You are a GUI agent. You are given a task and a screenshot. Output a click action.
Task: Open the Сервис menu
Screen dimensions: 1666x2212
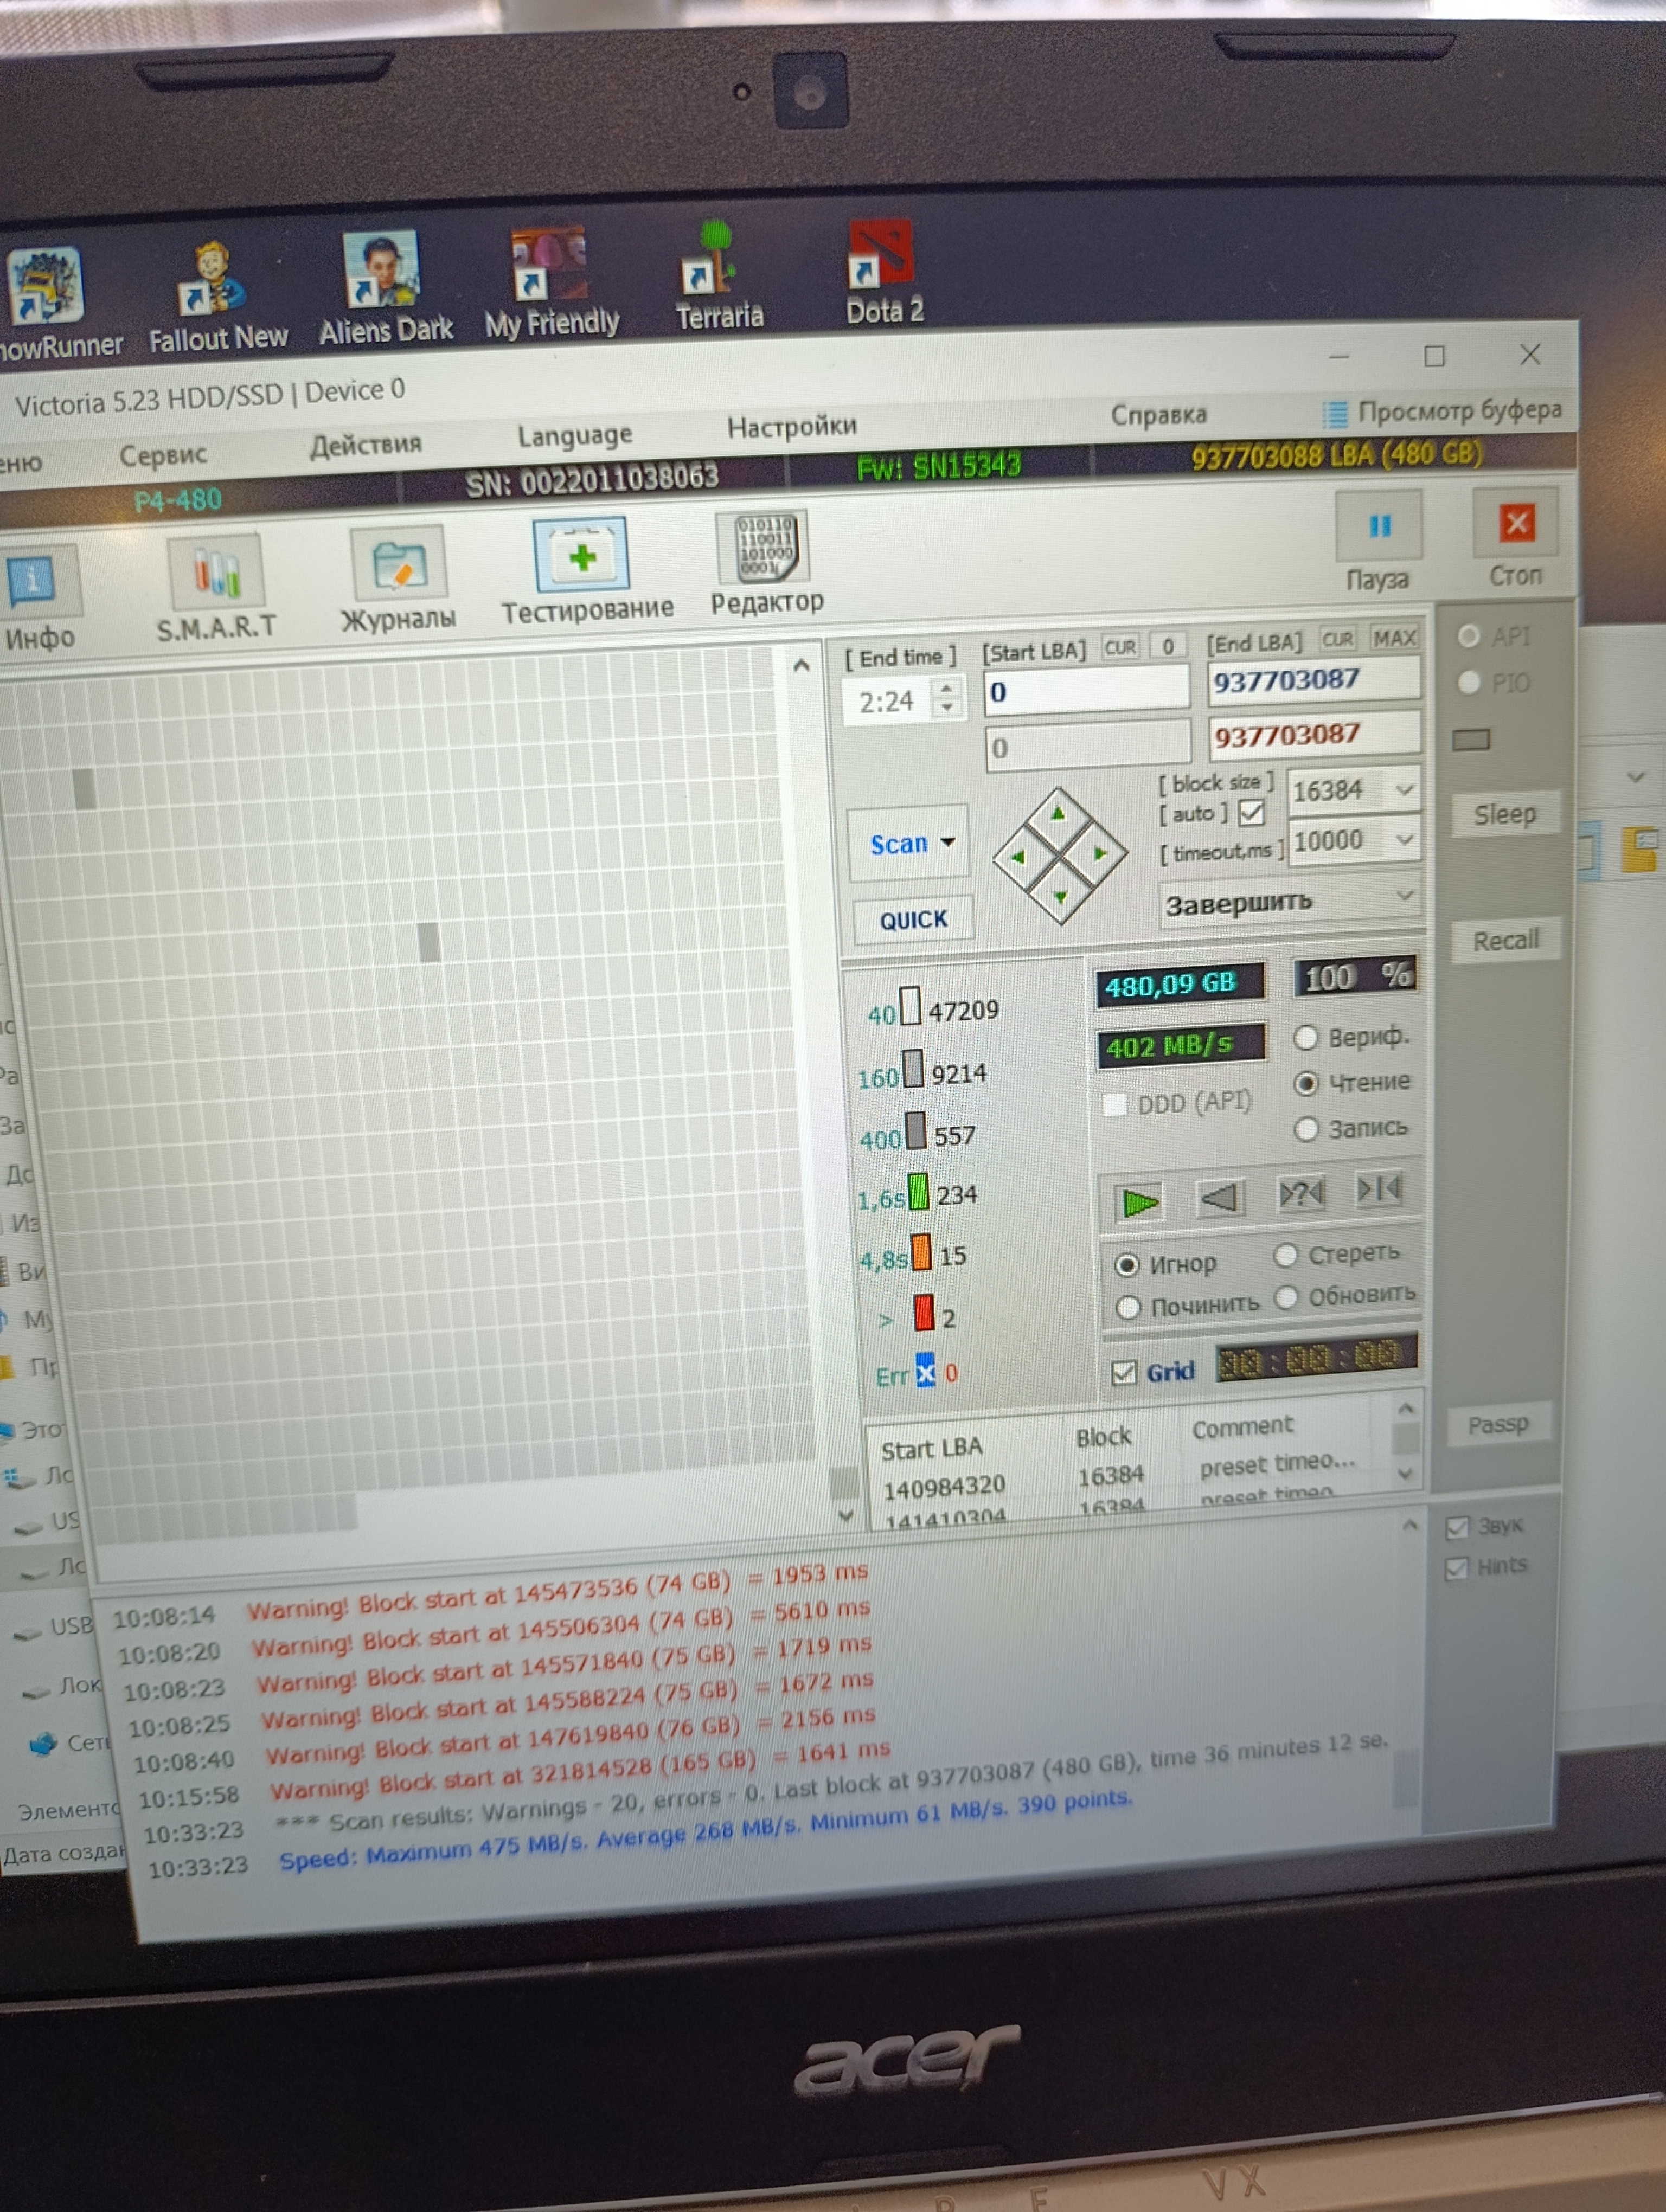163,455
